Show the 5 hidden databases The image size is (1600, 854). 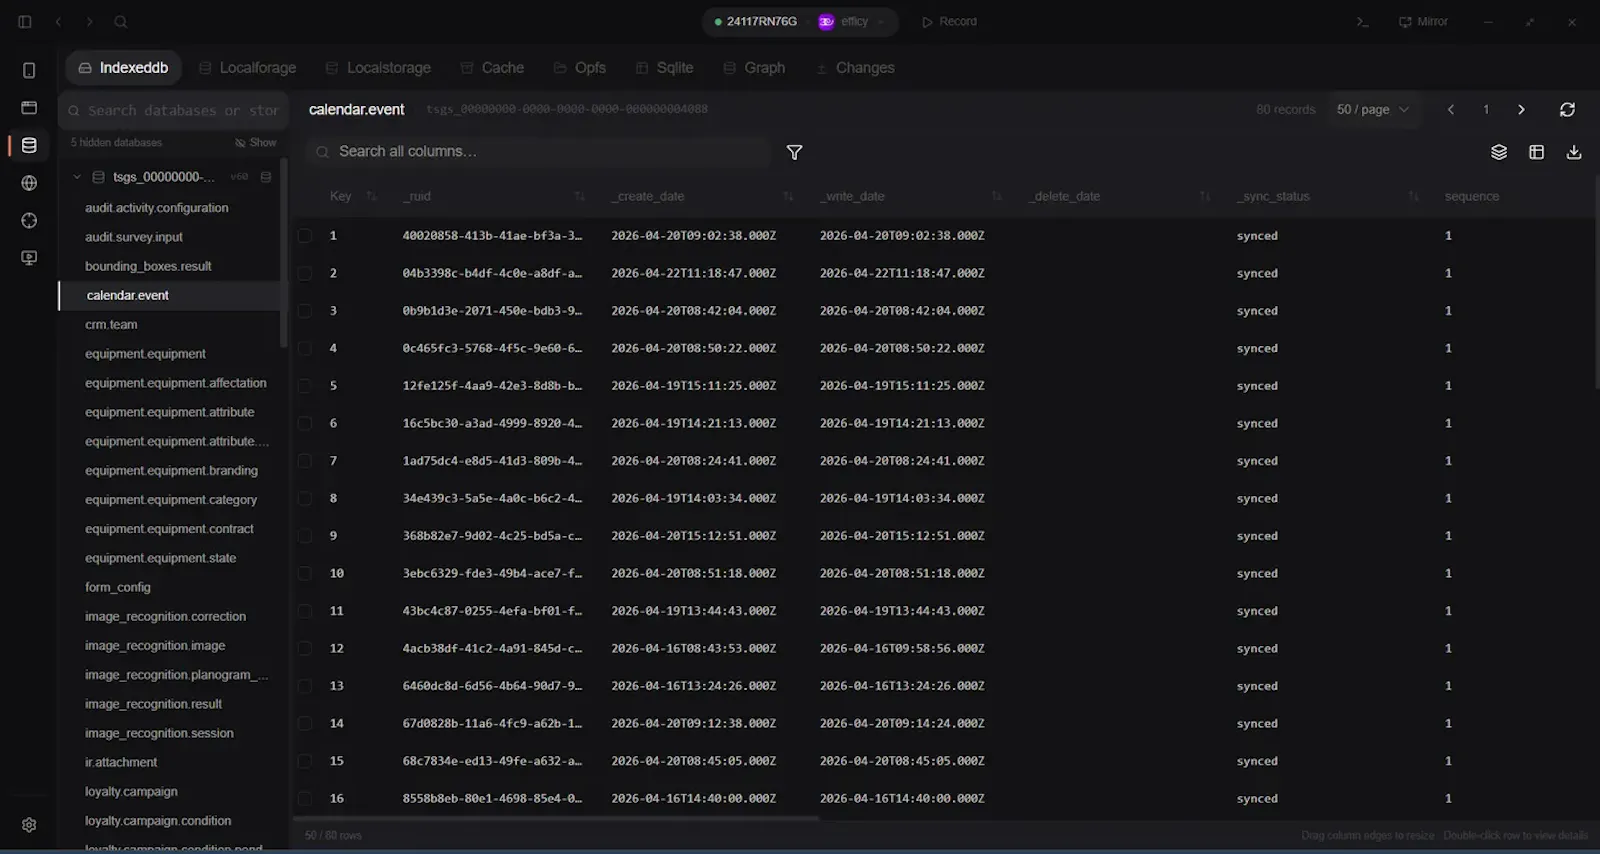[x=256, y=143]
